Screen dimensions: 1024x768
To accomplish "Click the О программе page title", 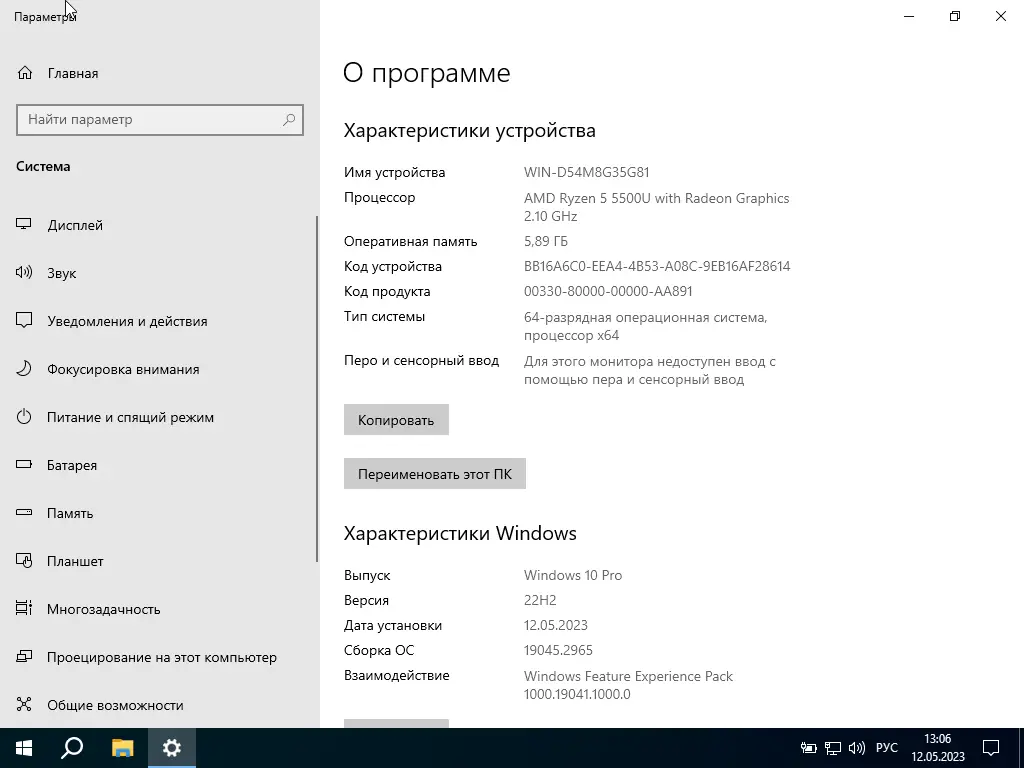I will click(426, 73).
